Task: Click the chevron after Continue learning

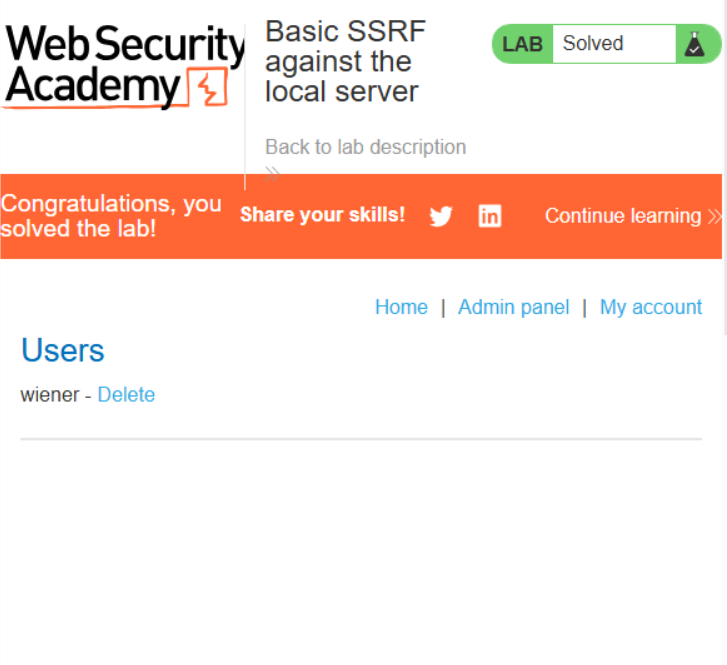Action: point(714,216)
